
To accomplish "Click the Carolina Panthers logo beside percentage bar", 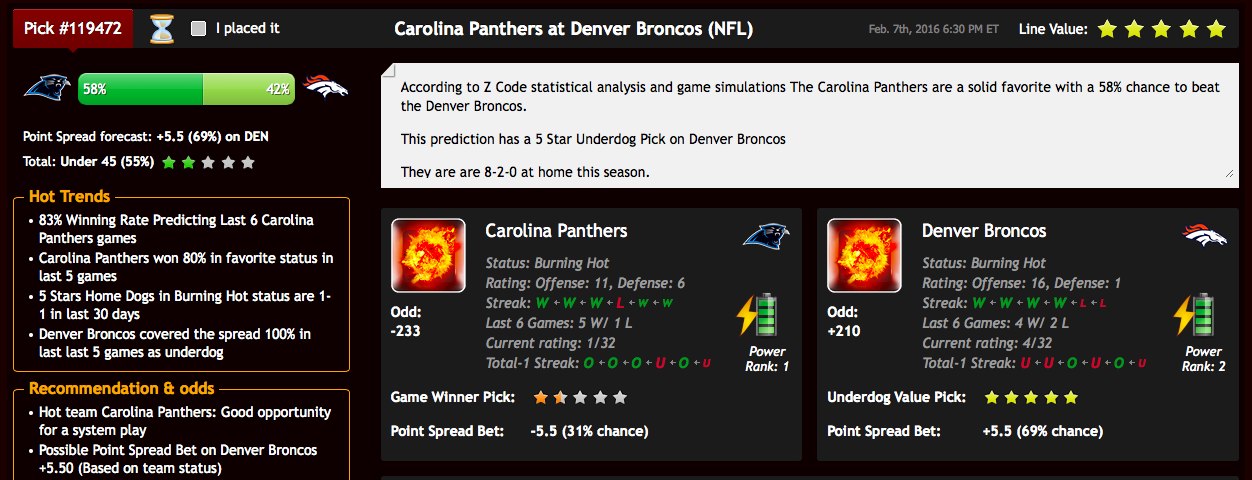I will tap(47, 89).
